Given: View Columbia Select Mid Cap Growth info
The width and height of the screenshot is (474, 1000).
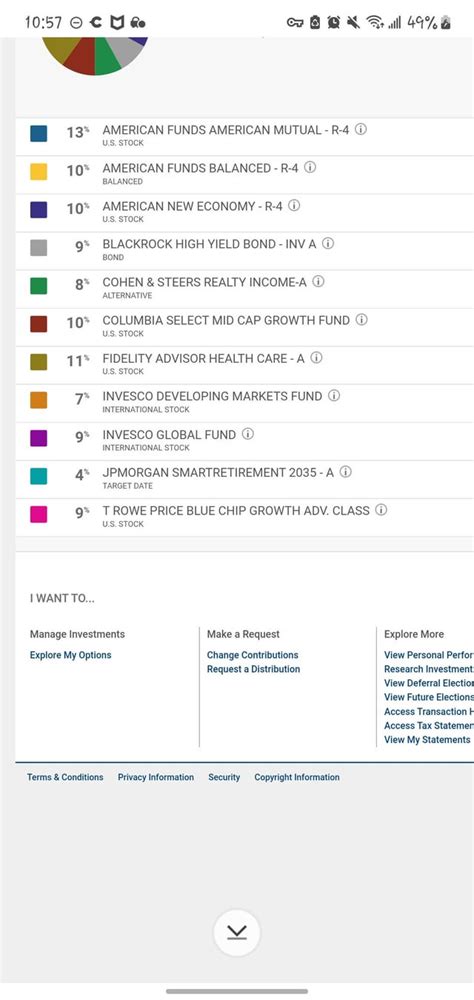Looking at the screenshot, I should (362, 320).
